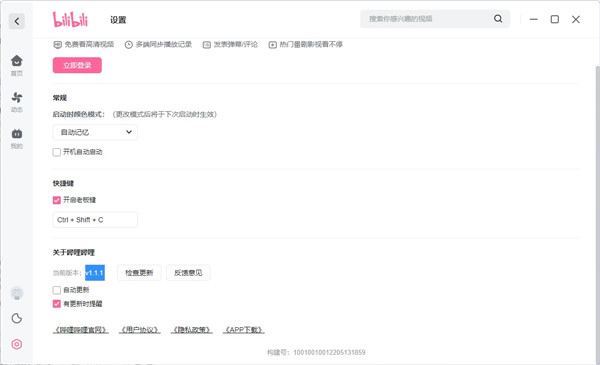
Task: Click the 检查更新 button
Action: pyautogui.click(x=139, y=273)
